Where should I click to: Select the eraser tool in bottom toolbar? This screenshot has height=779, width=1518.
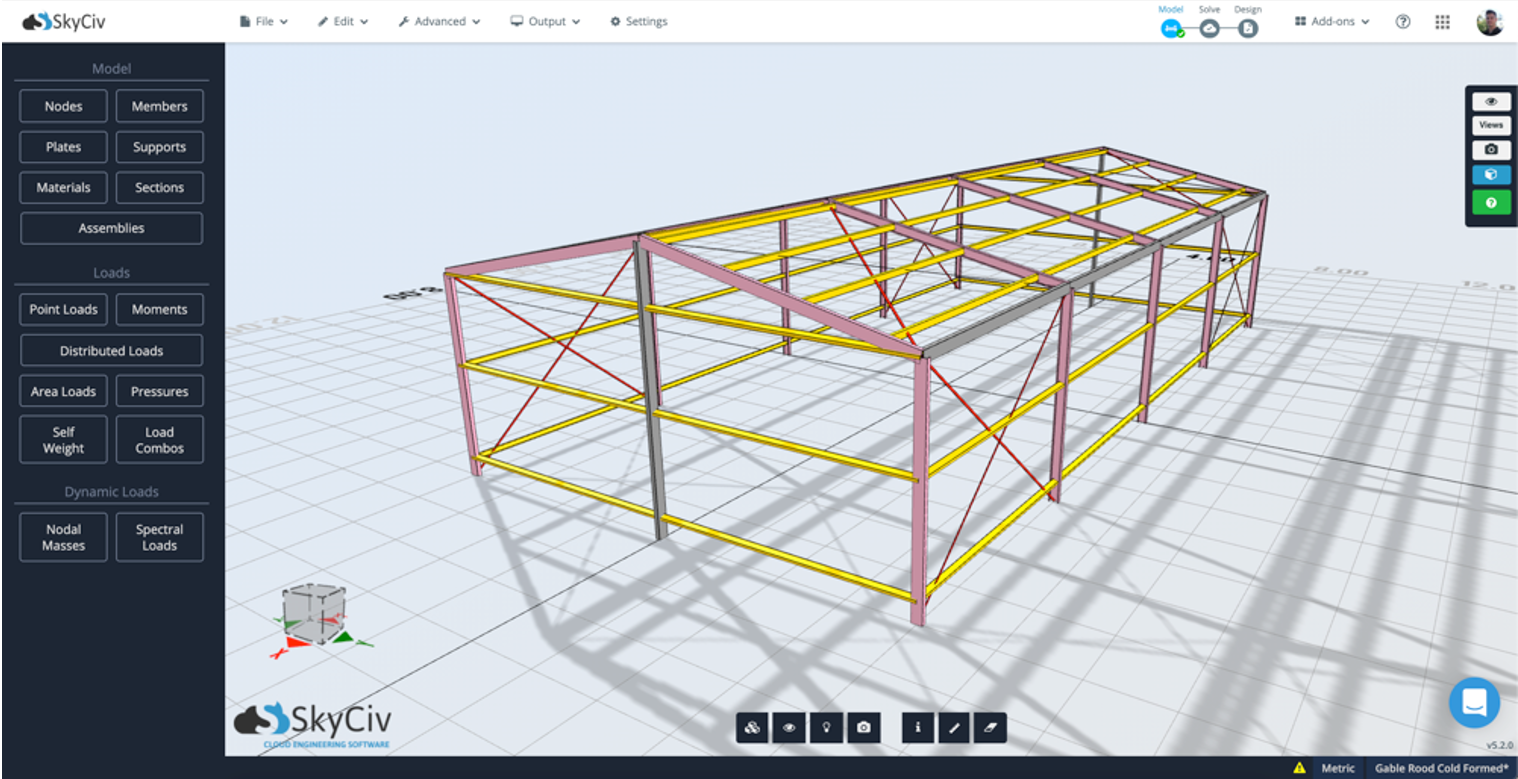[x=990, y=727]
